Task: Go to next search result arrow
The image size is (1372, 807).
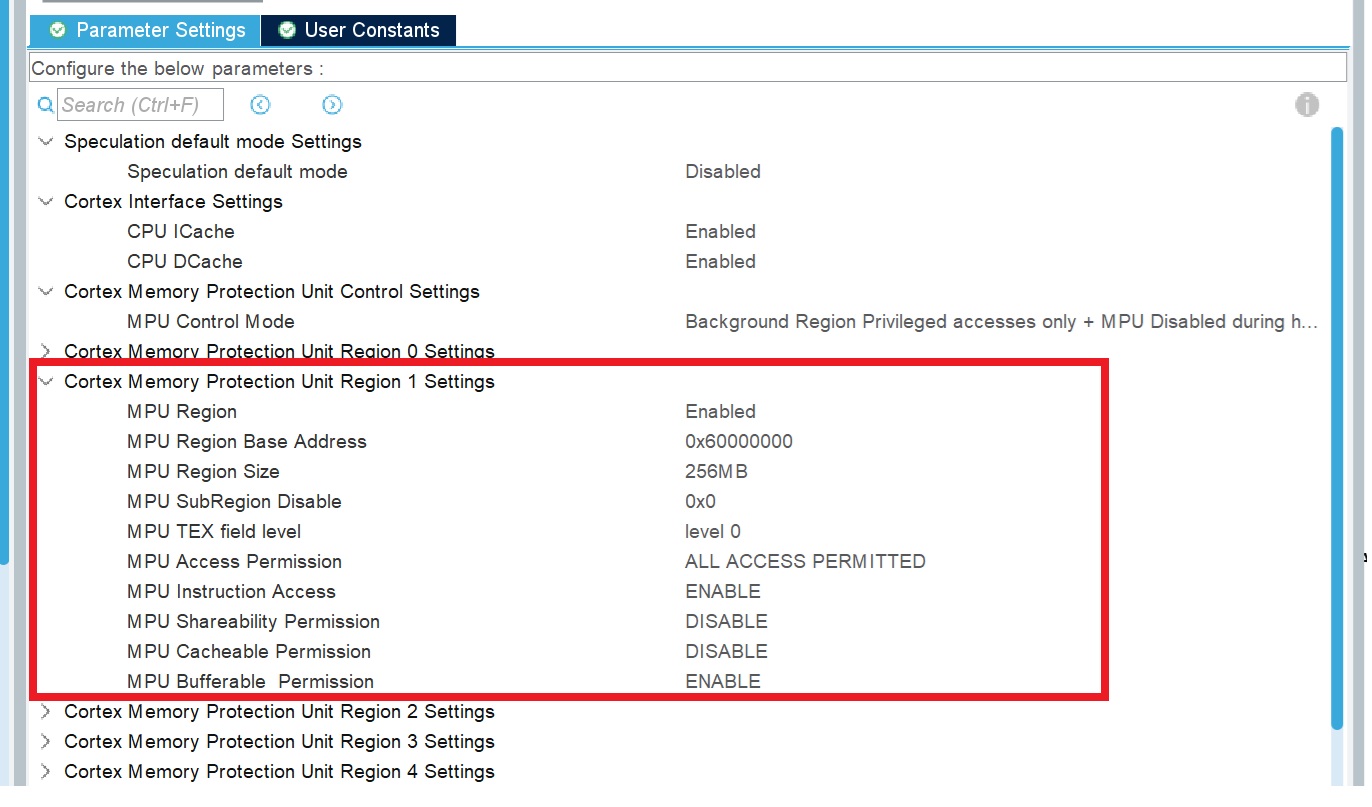Action: [x=332, y=105]
